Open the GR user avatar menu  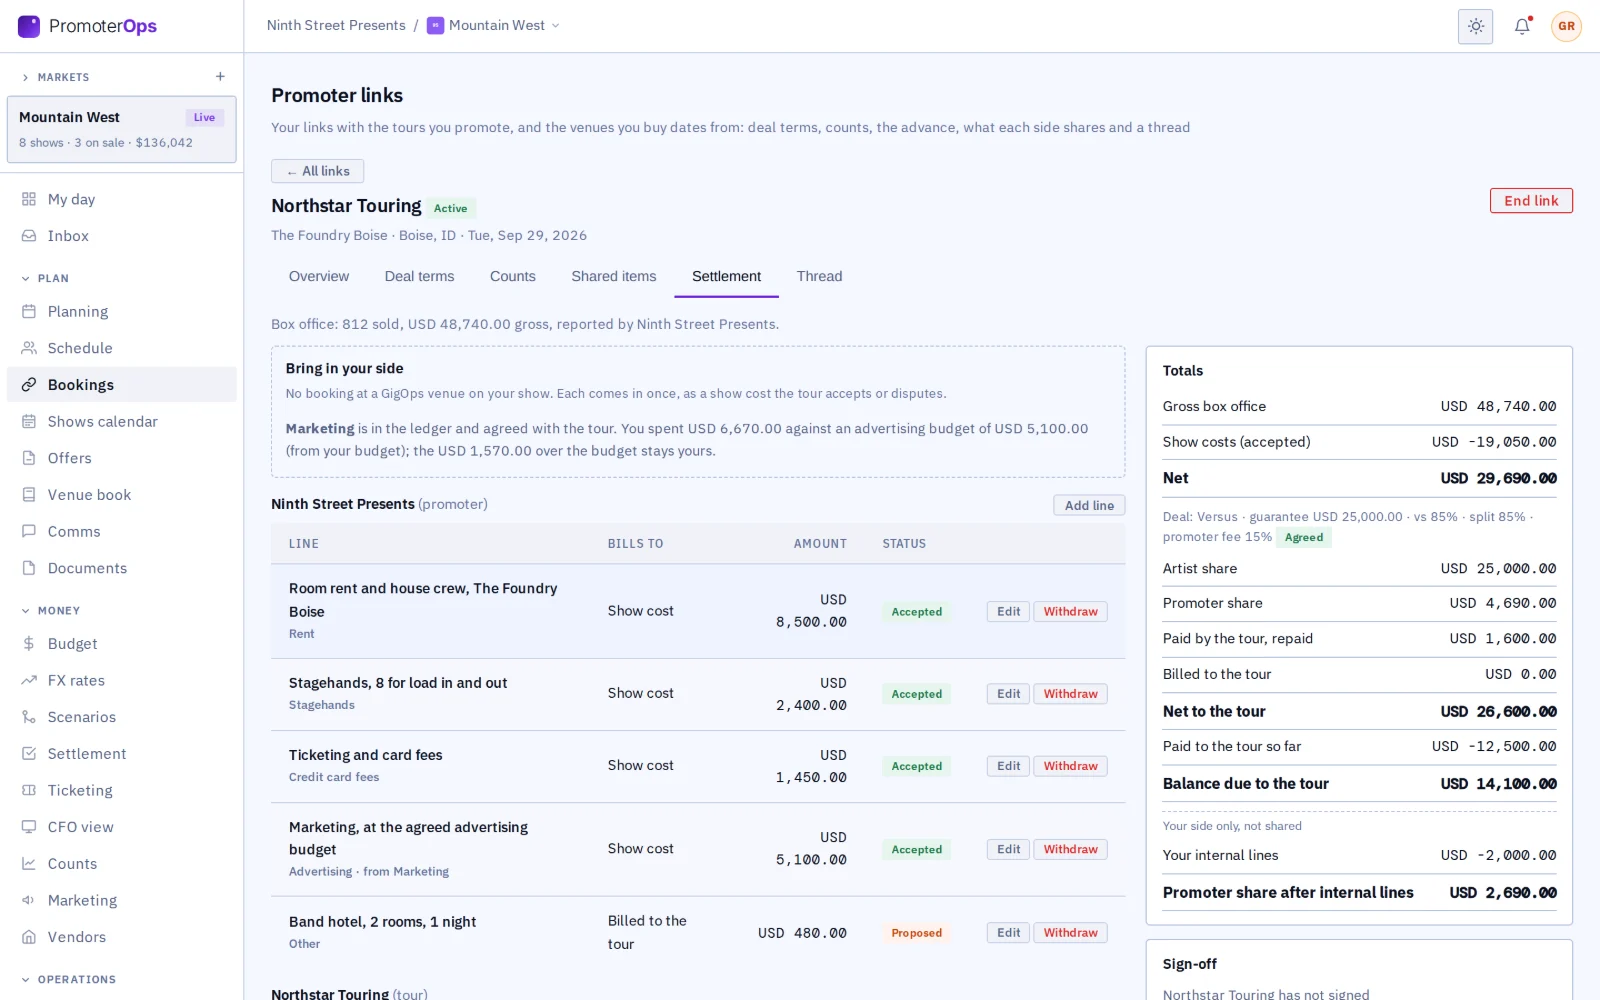tap(1566, 27)
